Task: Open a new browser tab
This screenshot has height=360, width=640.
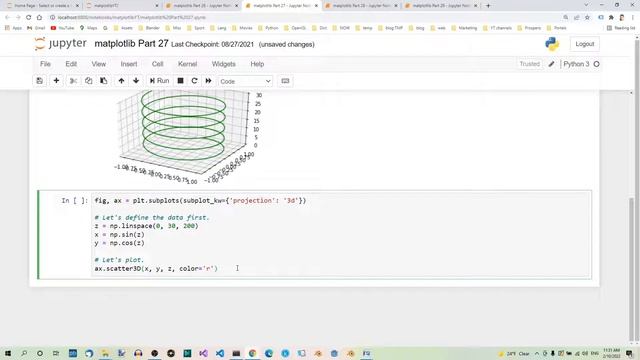Action: [x=488, y=6]
